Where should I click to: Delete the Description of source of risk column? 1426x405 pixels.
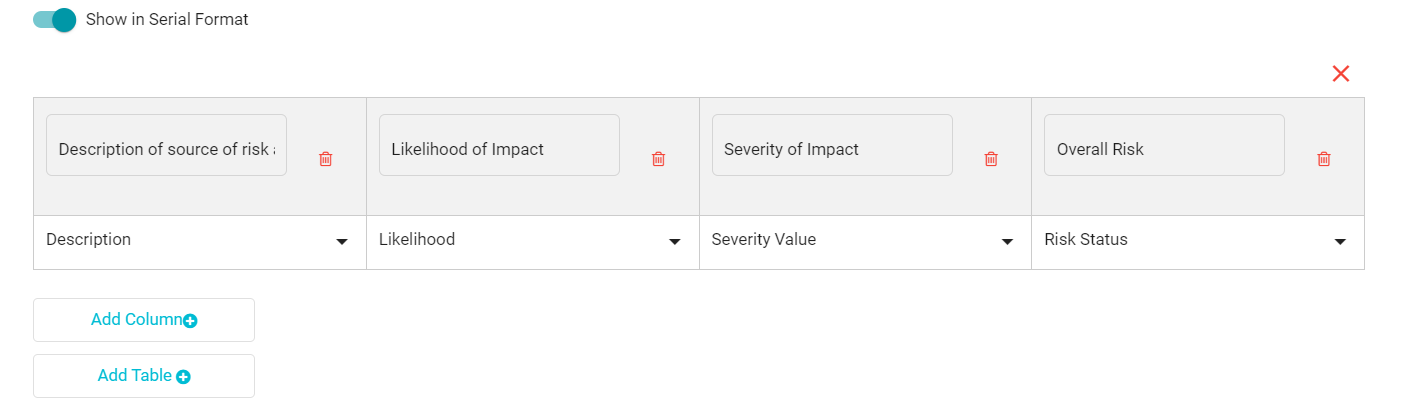point(326,159)
